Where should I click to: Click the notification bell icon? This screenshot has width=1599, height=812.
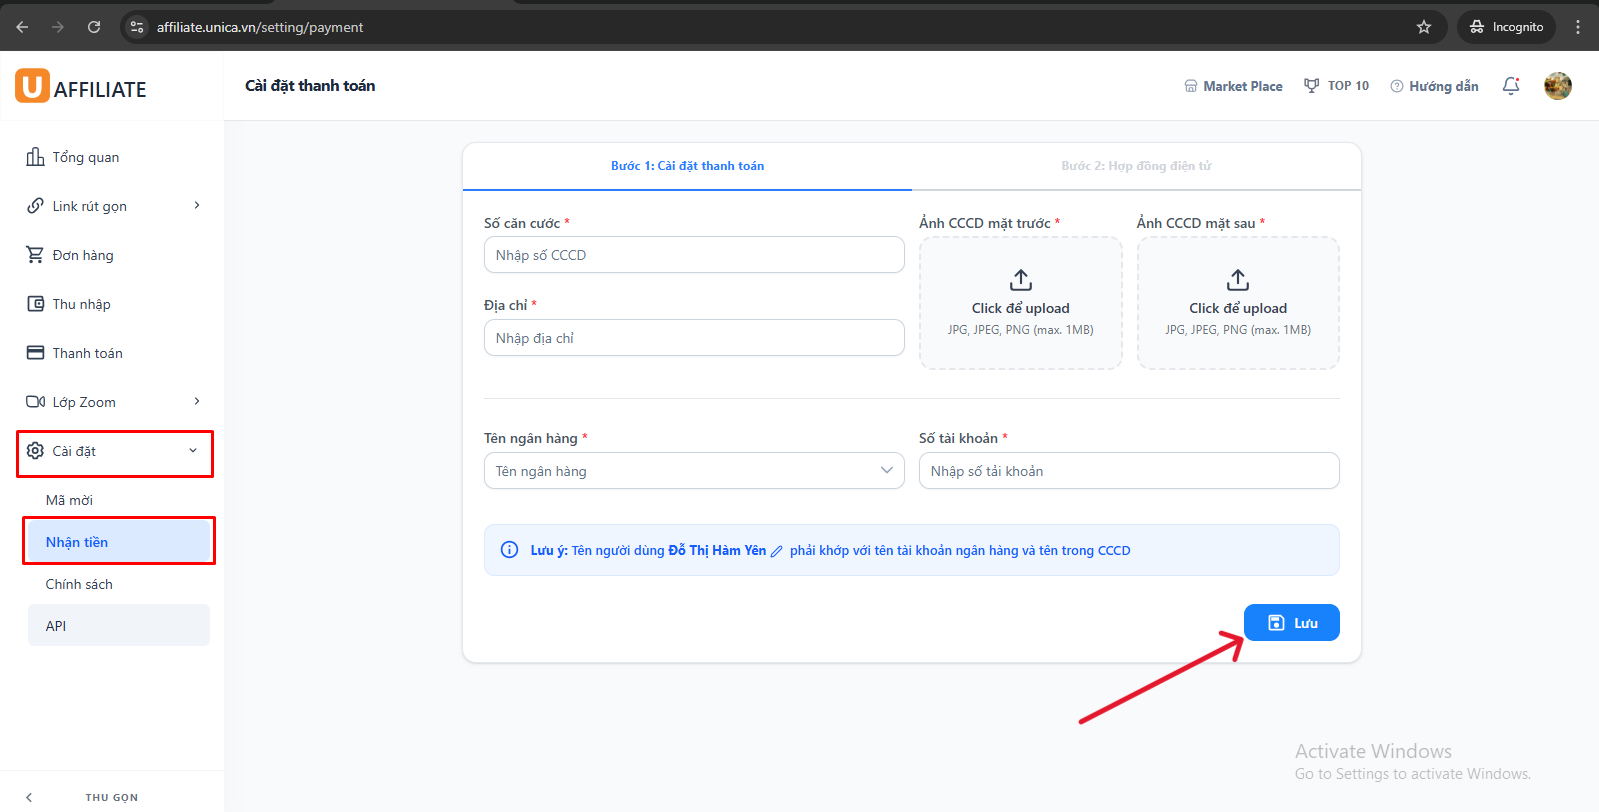1510,86
